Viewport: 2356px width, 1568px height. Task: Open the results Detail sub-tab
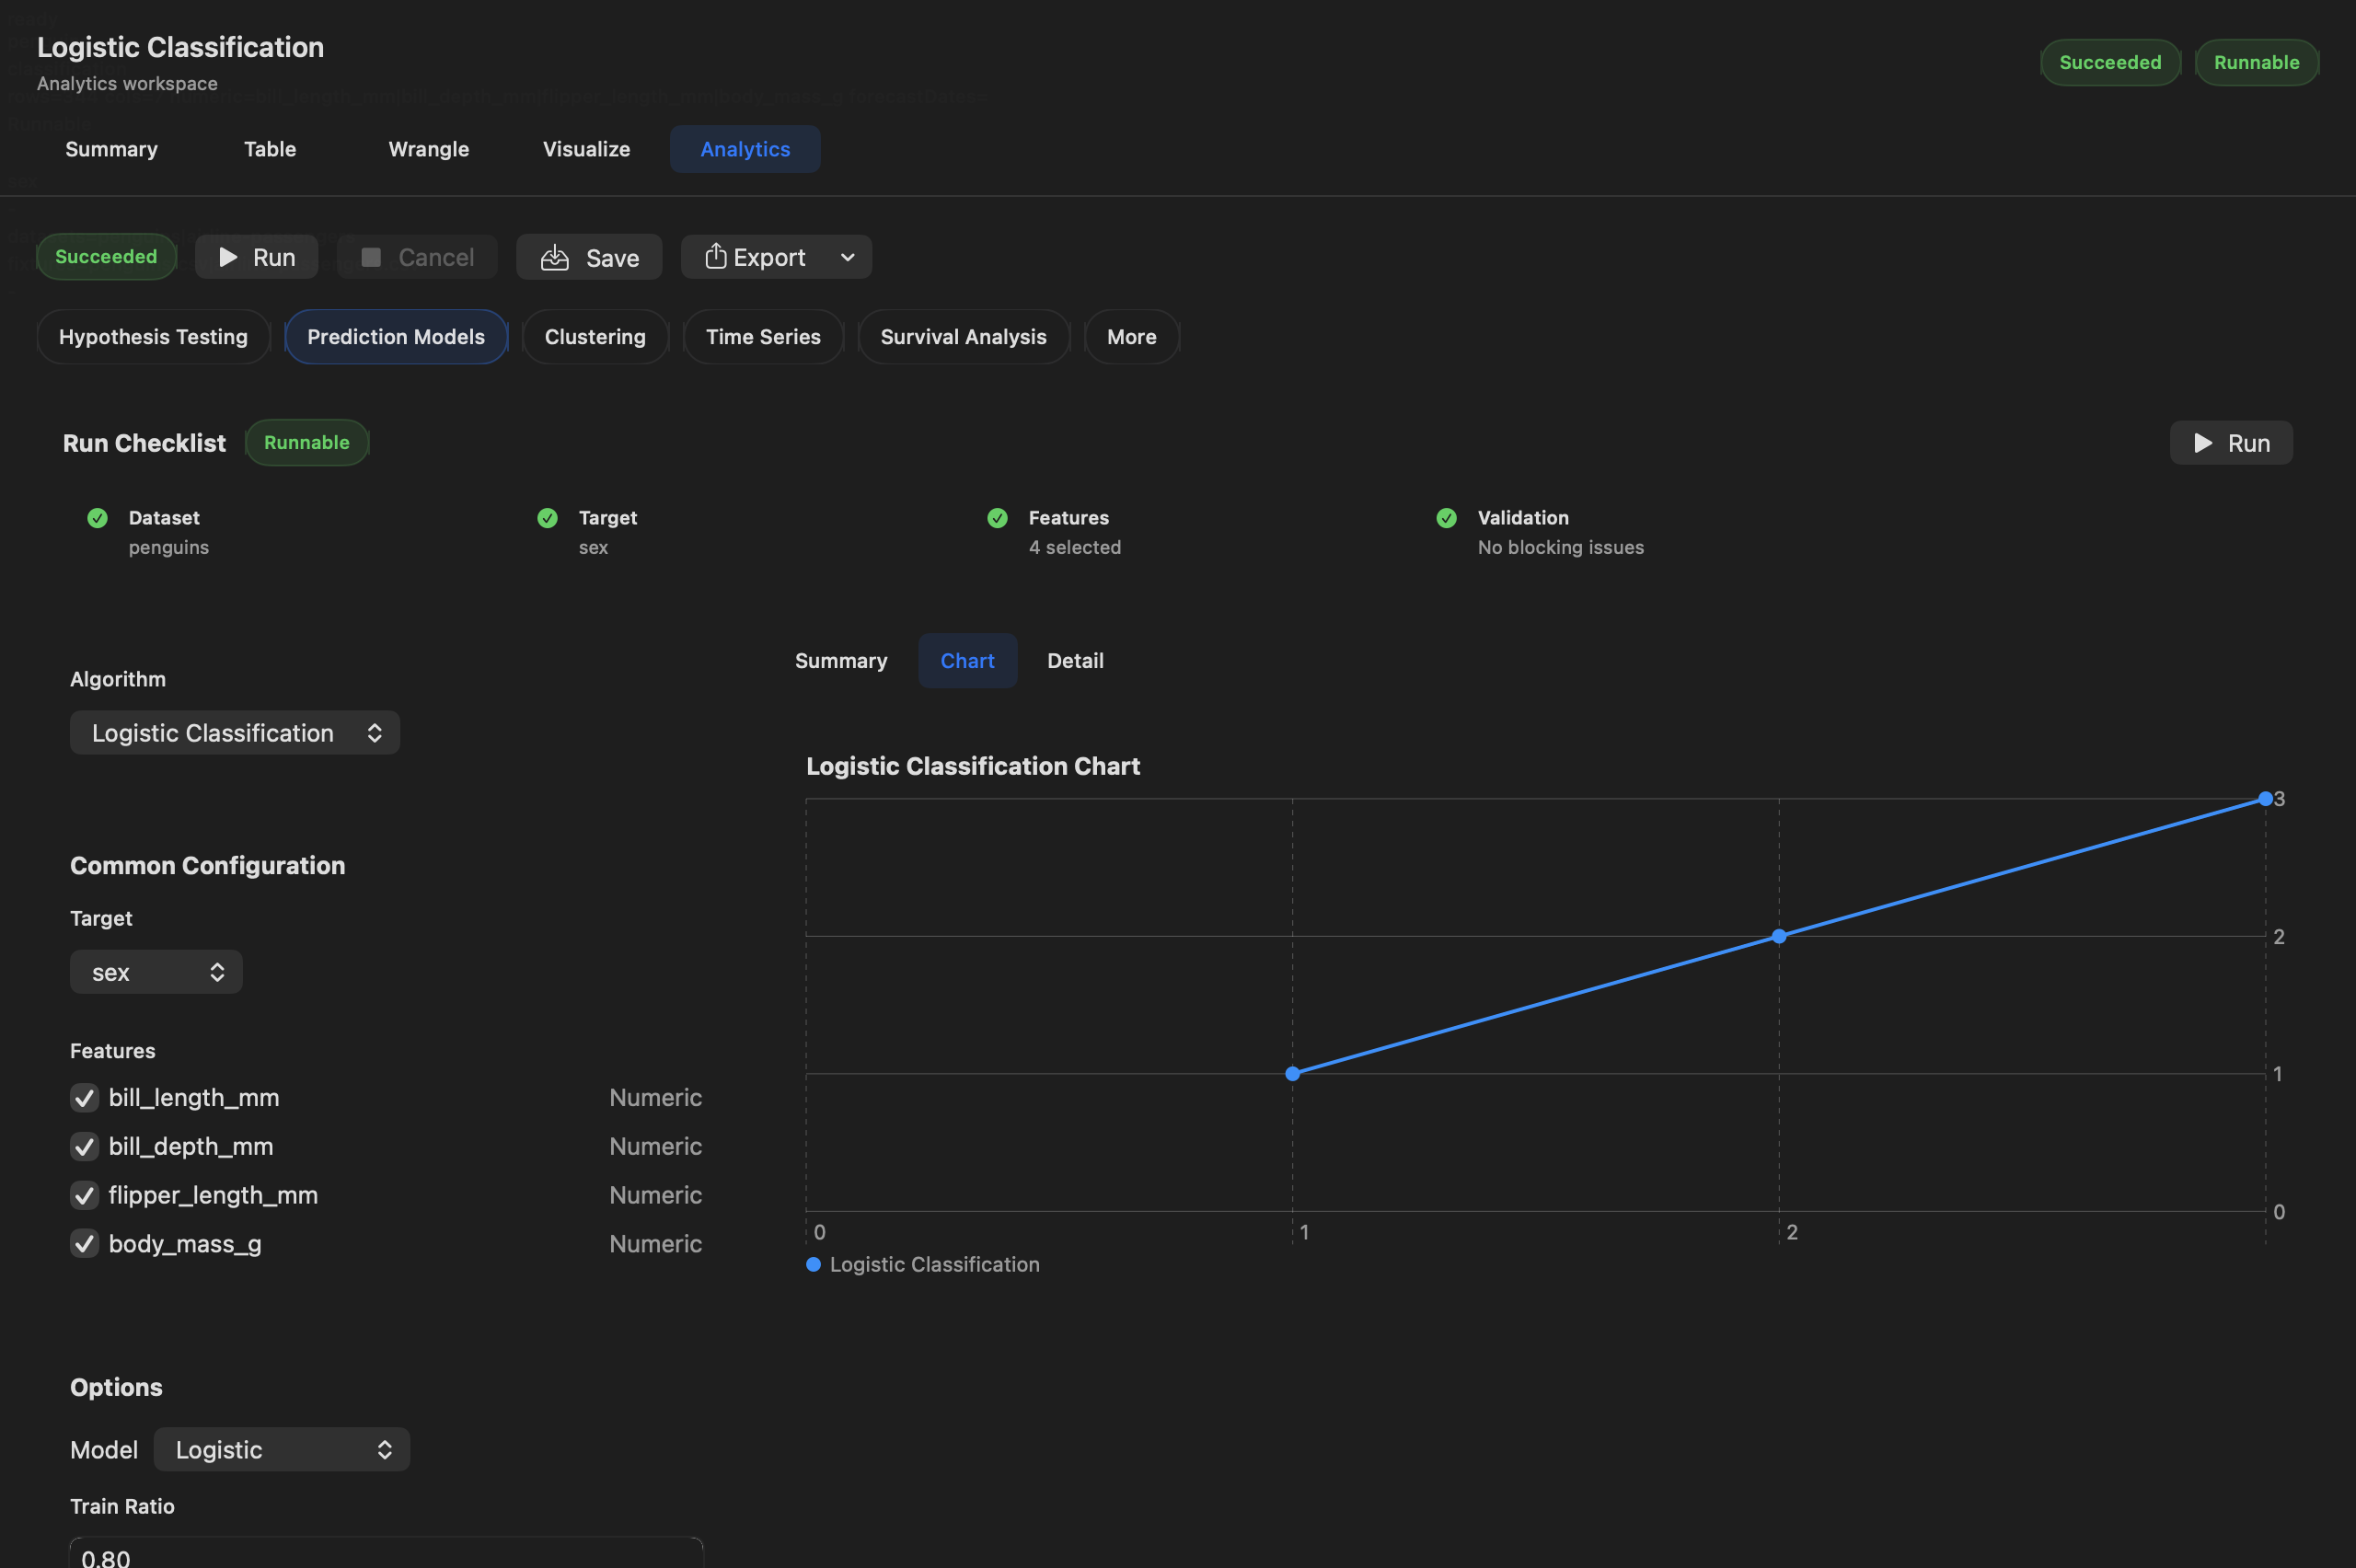pyautogui.click(x=1075, y=661)
